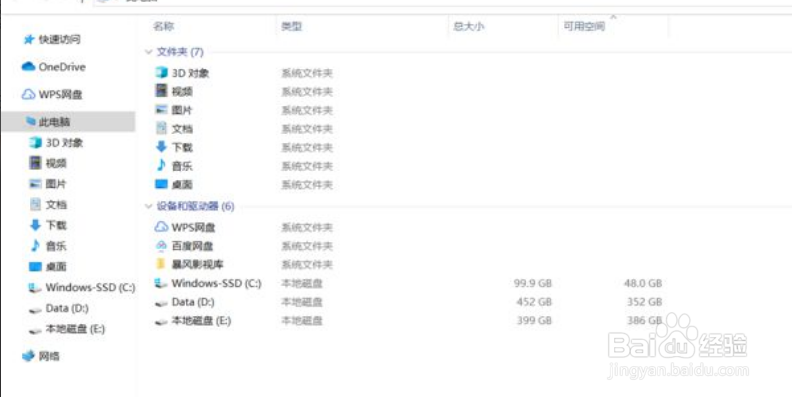Click the 音乐 note icon in sidebar
The height and width of the screenshot is (397, 792).
[35, 246]
